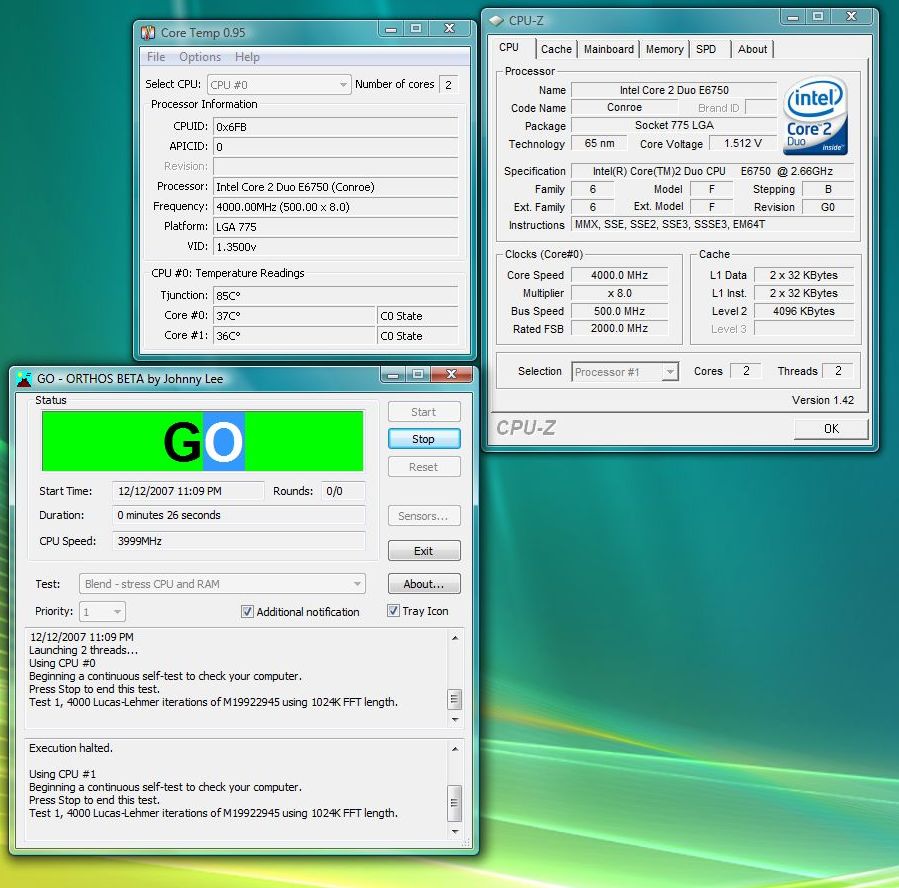The image size is (899, 888).
Task: Click OK in the CPU-Z window
Action: 831,429
